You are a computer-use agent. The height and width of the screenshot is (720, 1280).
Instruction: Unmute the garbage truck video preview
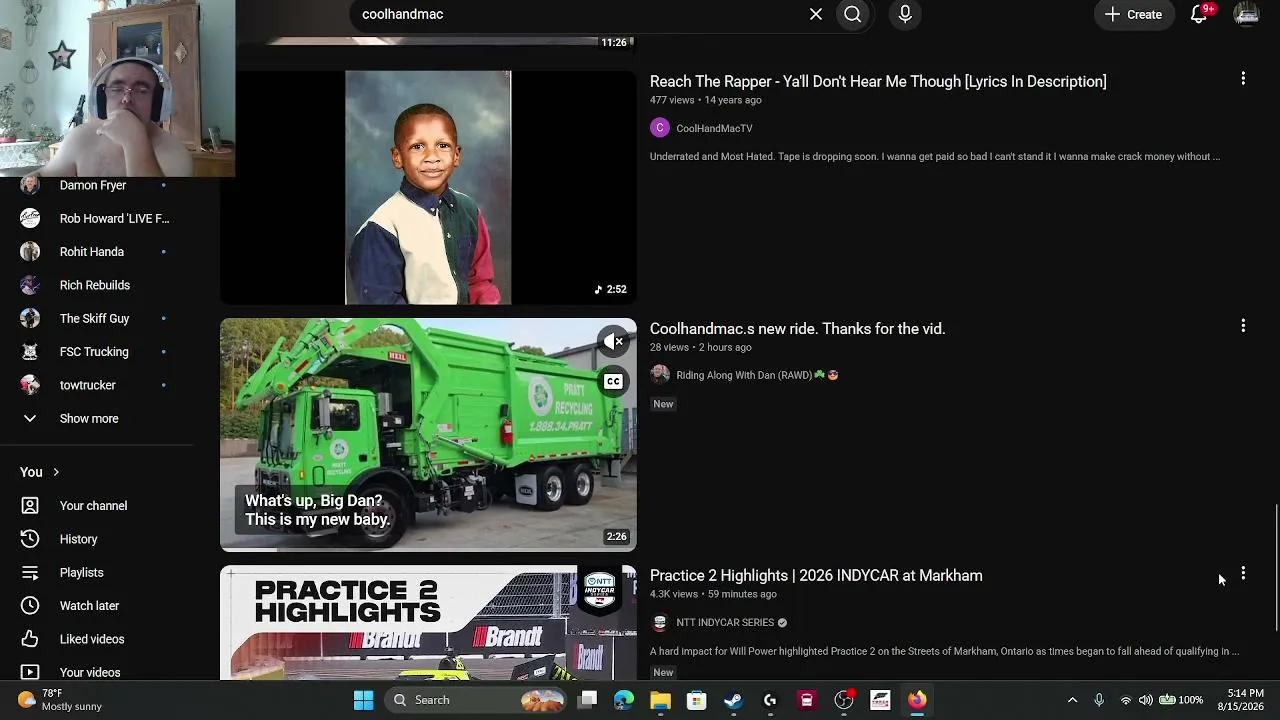click(x=613, y=342)
